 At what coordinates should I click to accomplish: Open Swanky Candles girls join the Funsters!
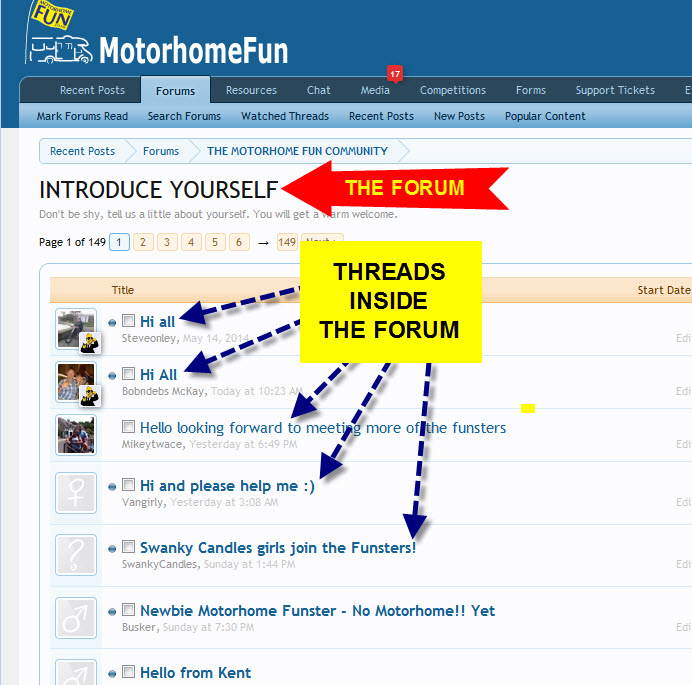pos(278,548)
